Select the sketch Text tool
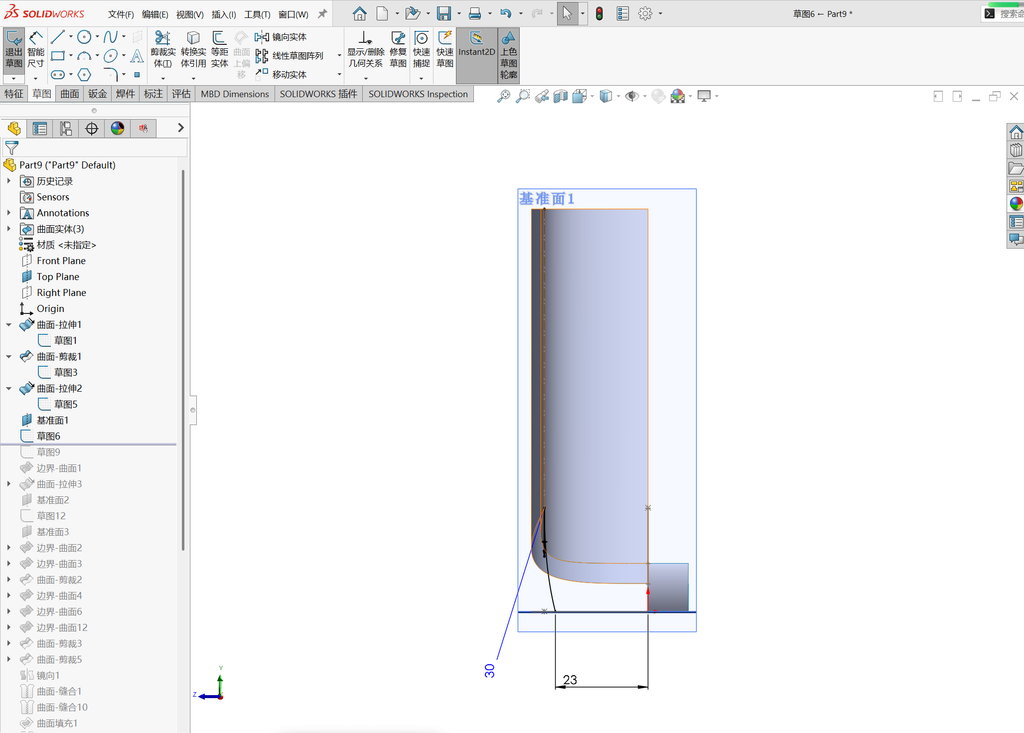This screenshot has width=1024, height=733. (x=137, y=56)
